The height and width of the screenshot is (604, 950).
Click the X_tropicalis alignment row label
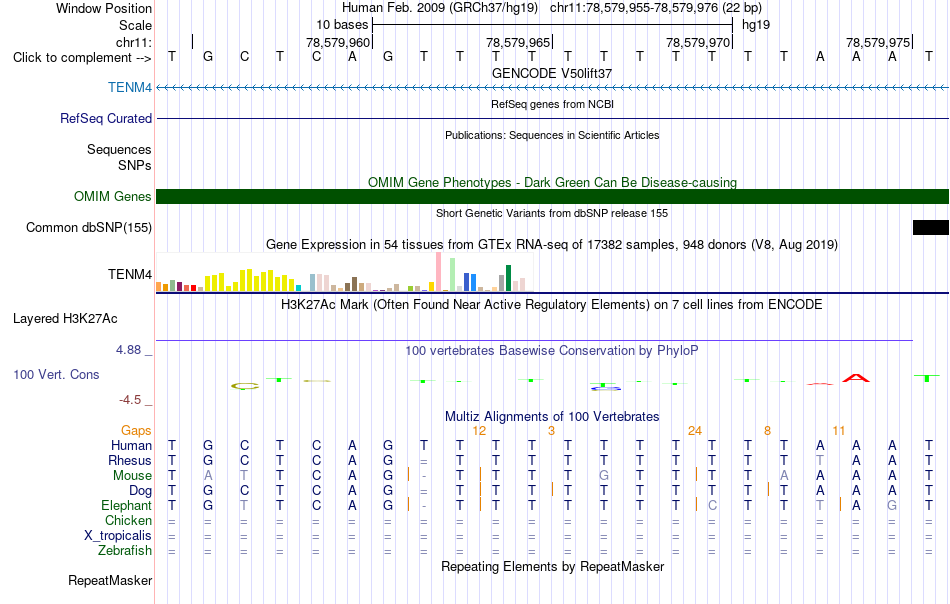coord(118,536)
